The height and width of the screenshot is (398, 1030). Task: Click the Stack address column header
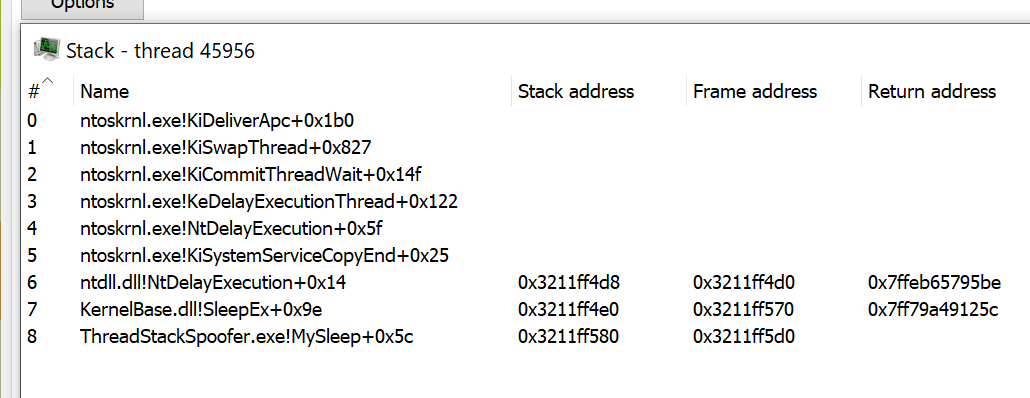(598, 91)
